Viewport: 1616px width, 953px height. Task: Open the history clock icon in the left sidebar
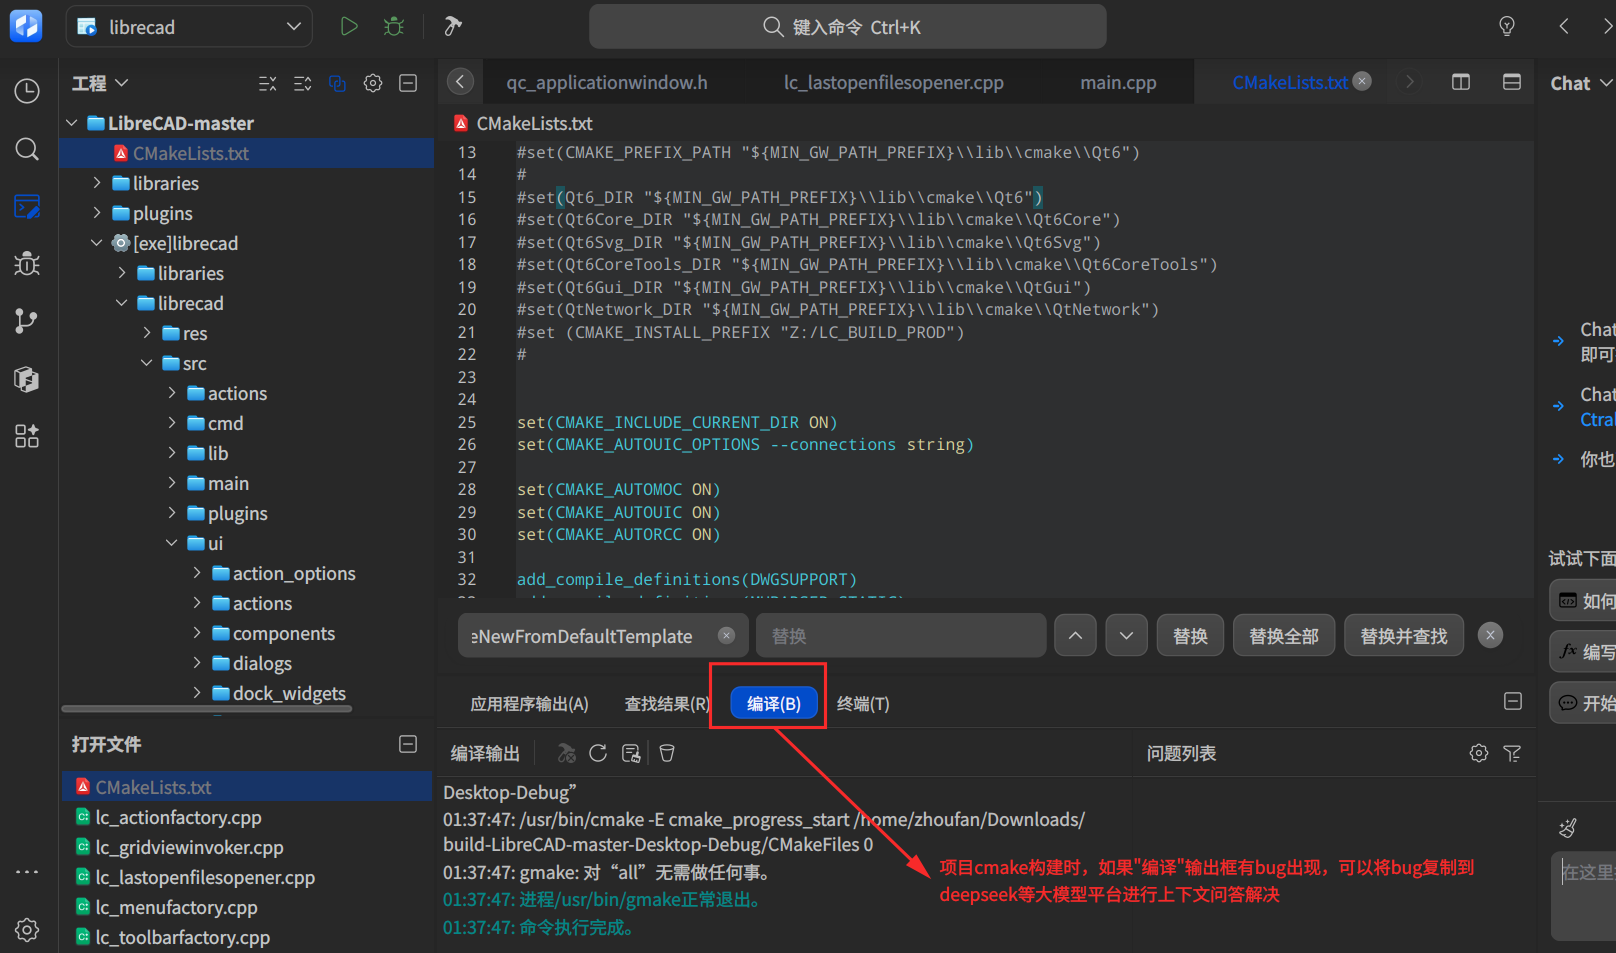tap(27, 91)
